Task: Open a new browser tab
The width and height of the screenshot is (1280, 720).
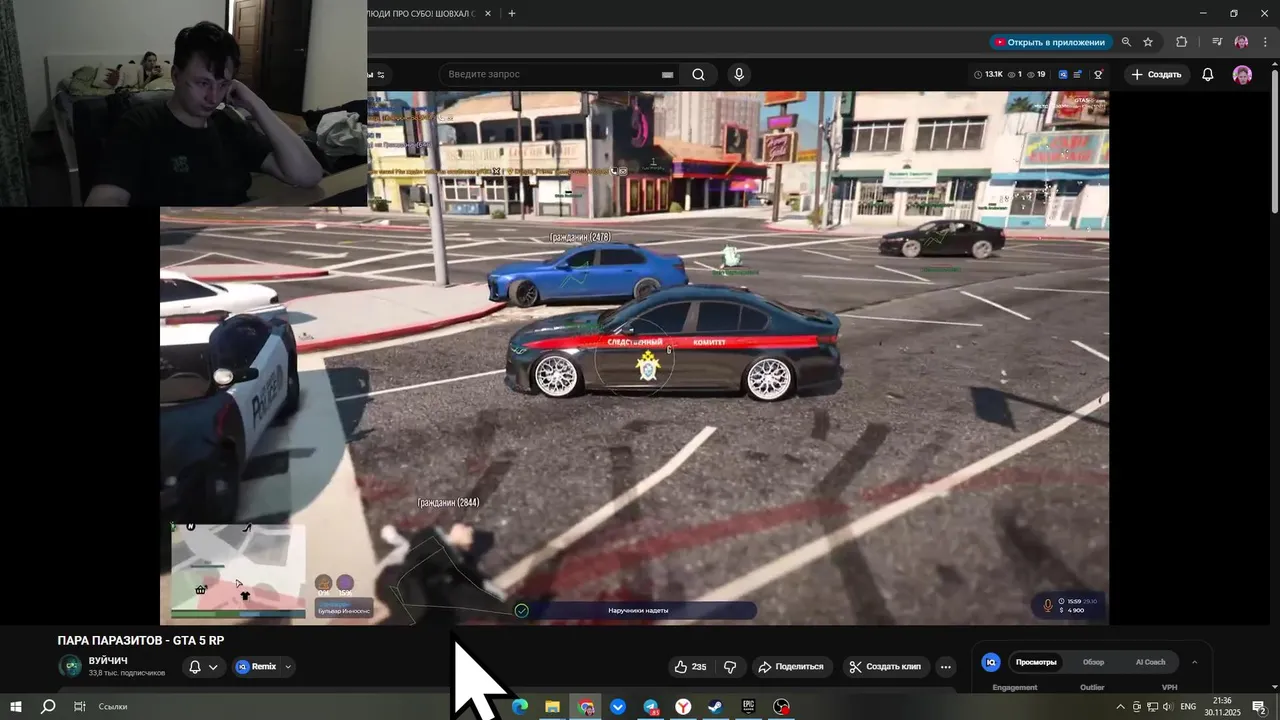Action: 512,14
